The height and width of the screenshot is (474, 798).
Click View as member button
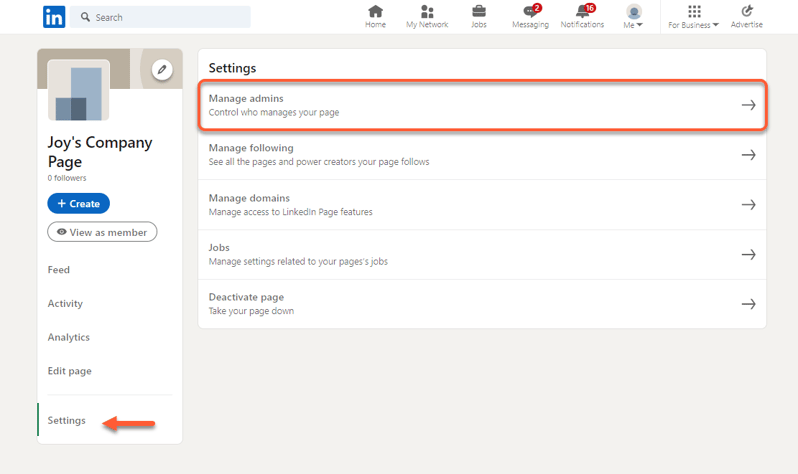tap(102, 232)
